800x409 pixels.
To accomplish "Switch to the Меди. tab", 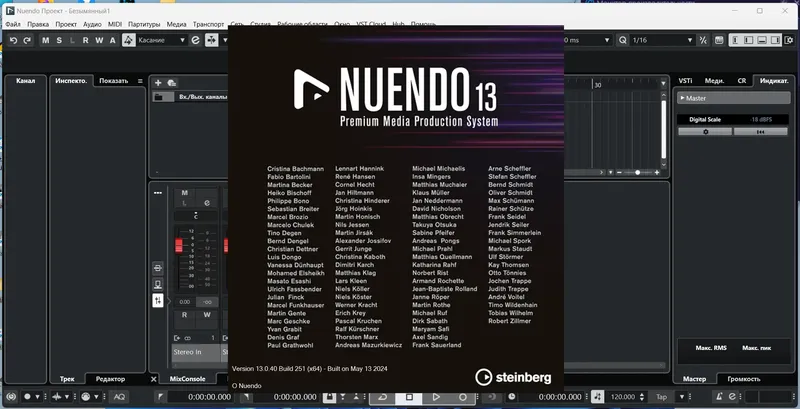I will point(714,81).
